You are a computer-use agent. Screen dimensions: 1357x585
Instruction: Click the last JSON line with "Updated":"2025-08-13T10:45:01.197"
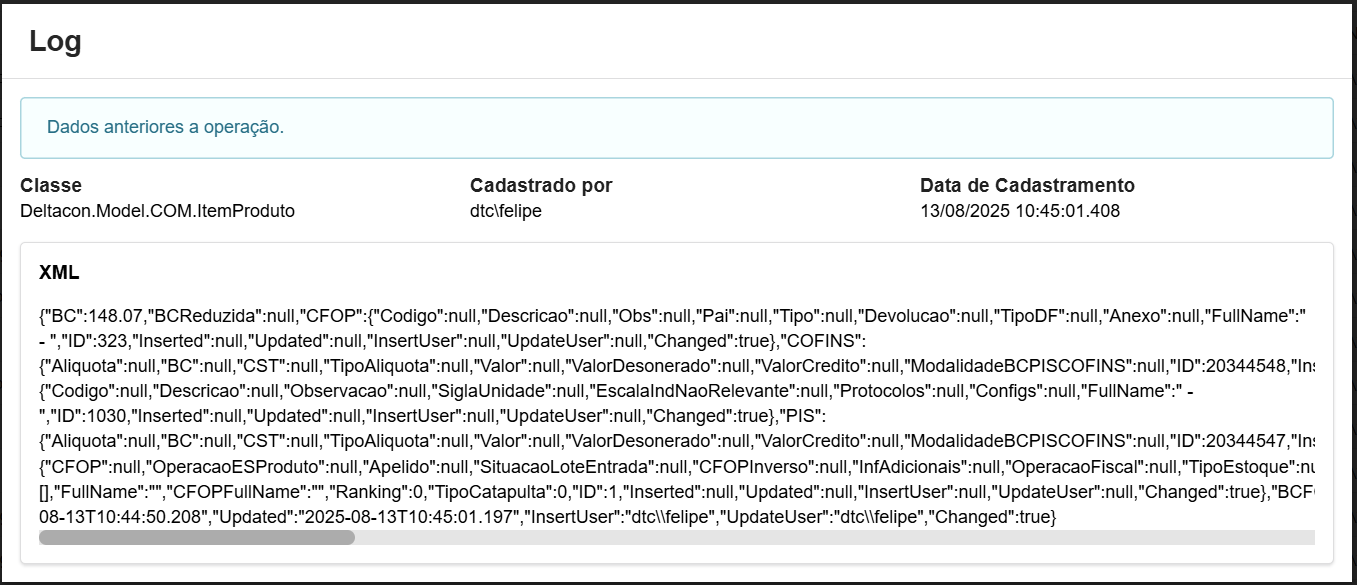(x=548, y=516)
